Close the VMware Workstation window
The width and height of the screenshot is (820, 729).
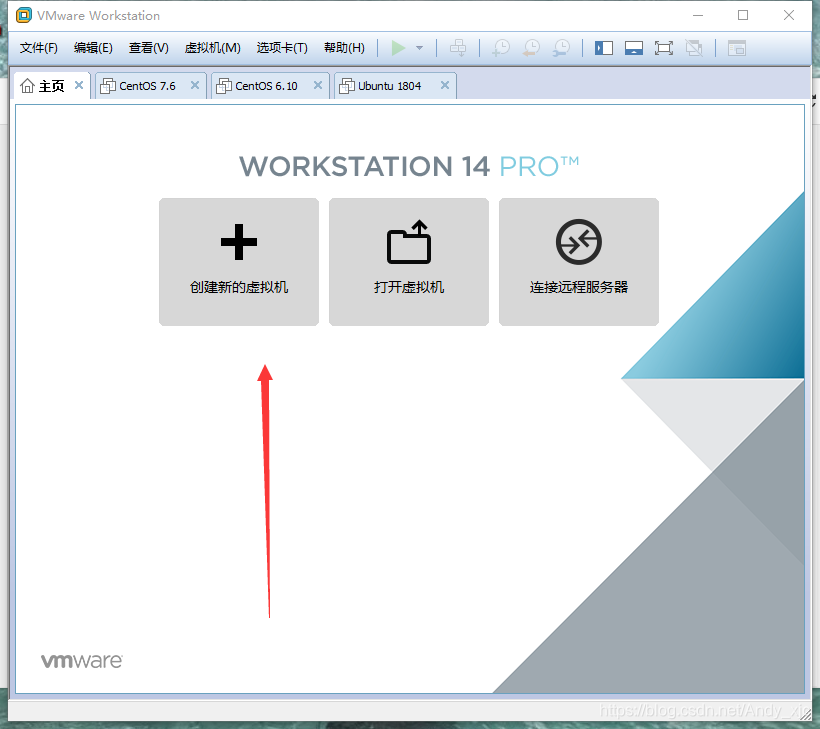[789, 16]
